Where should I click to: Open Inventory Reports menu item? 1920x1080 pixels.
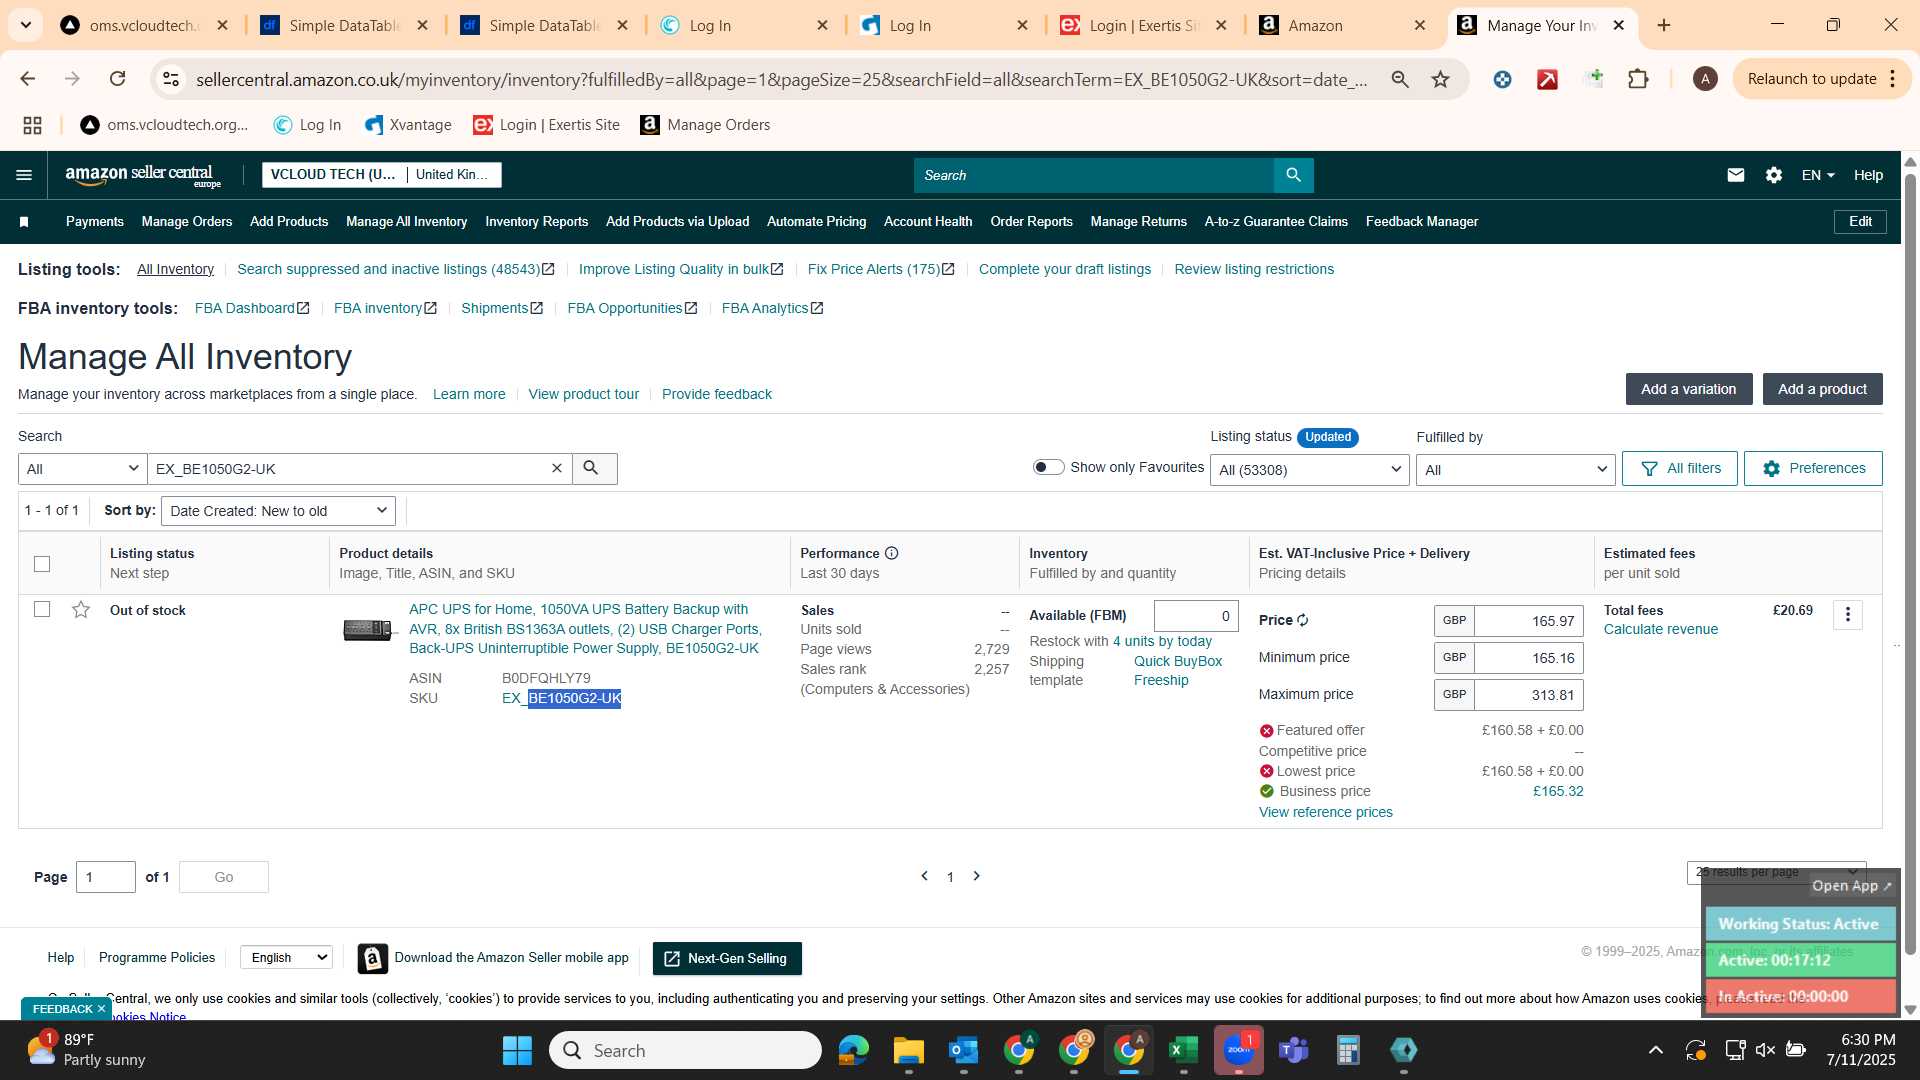537,222
